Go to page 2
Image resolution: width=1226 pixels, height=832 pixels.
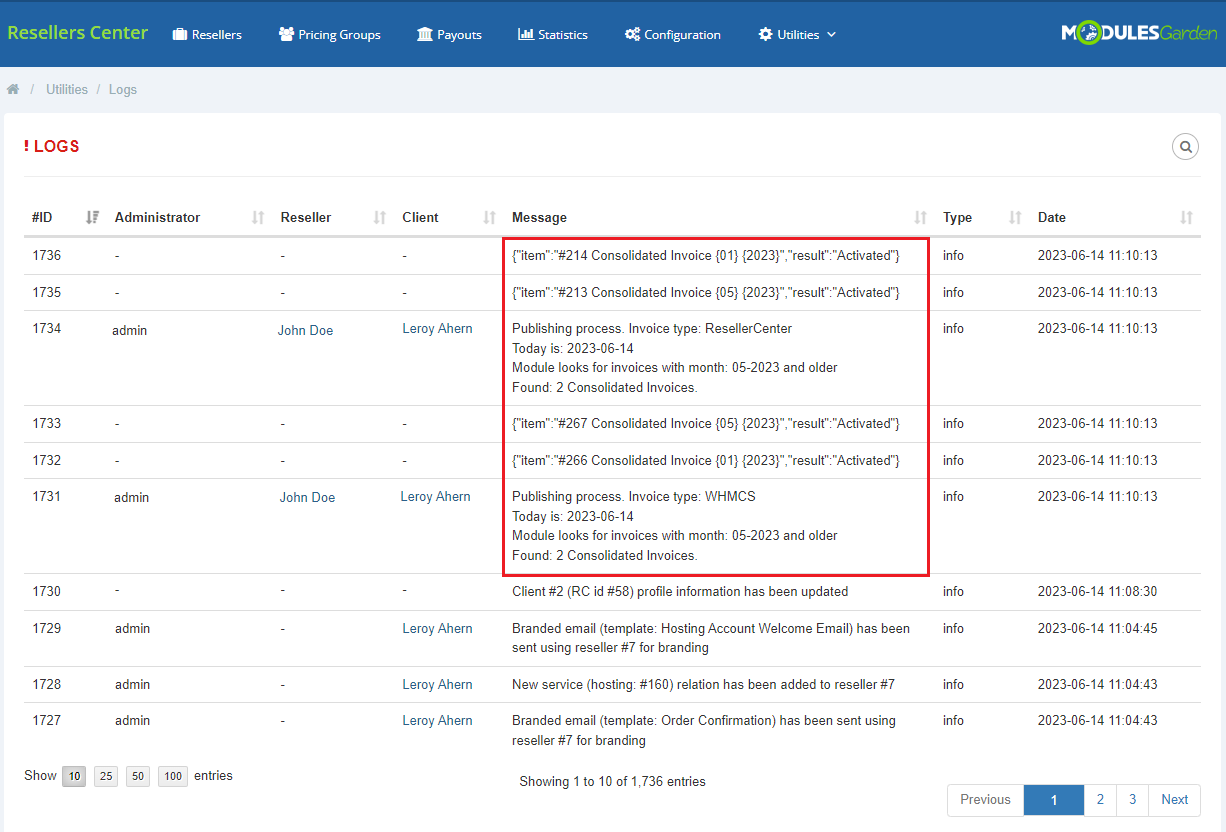[1100, 799]
